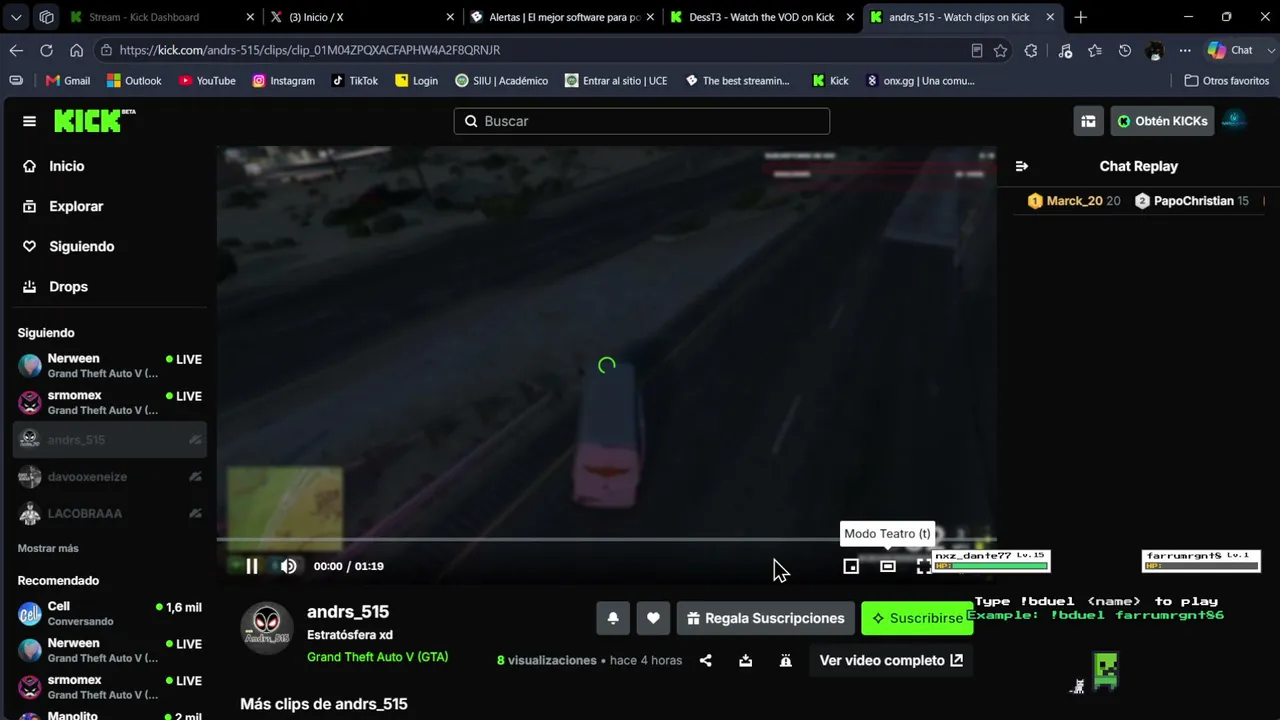Click the KICK logo
Screen dimensions: 1280x720
(94, 121)
